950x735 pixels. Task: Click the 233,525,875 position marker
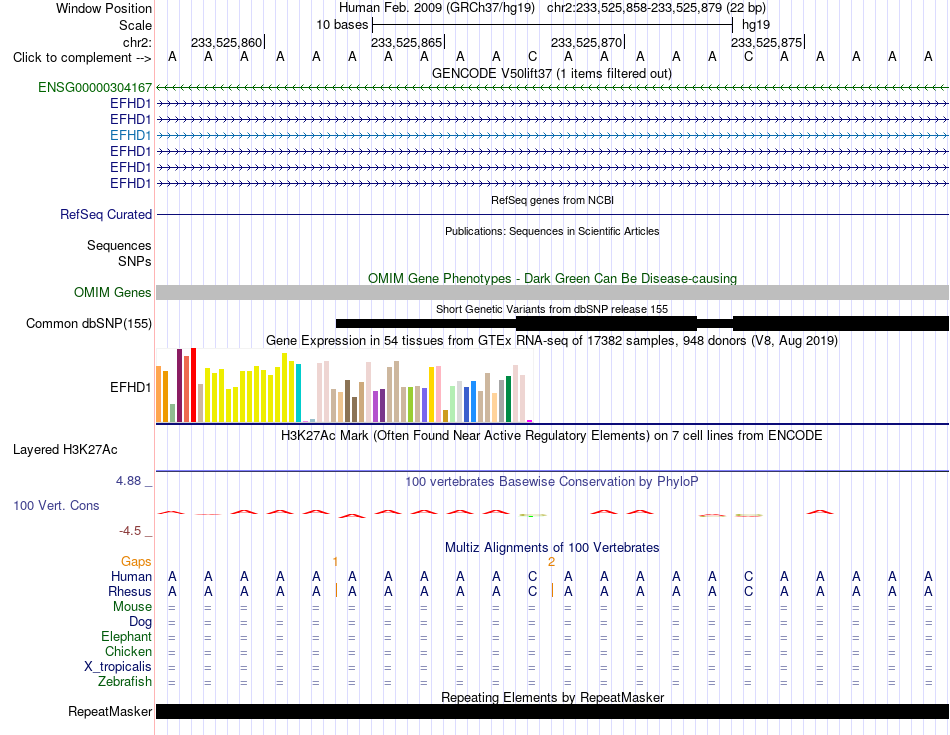(x=767, y=42)
